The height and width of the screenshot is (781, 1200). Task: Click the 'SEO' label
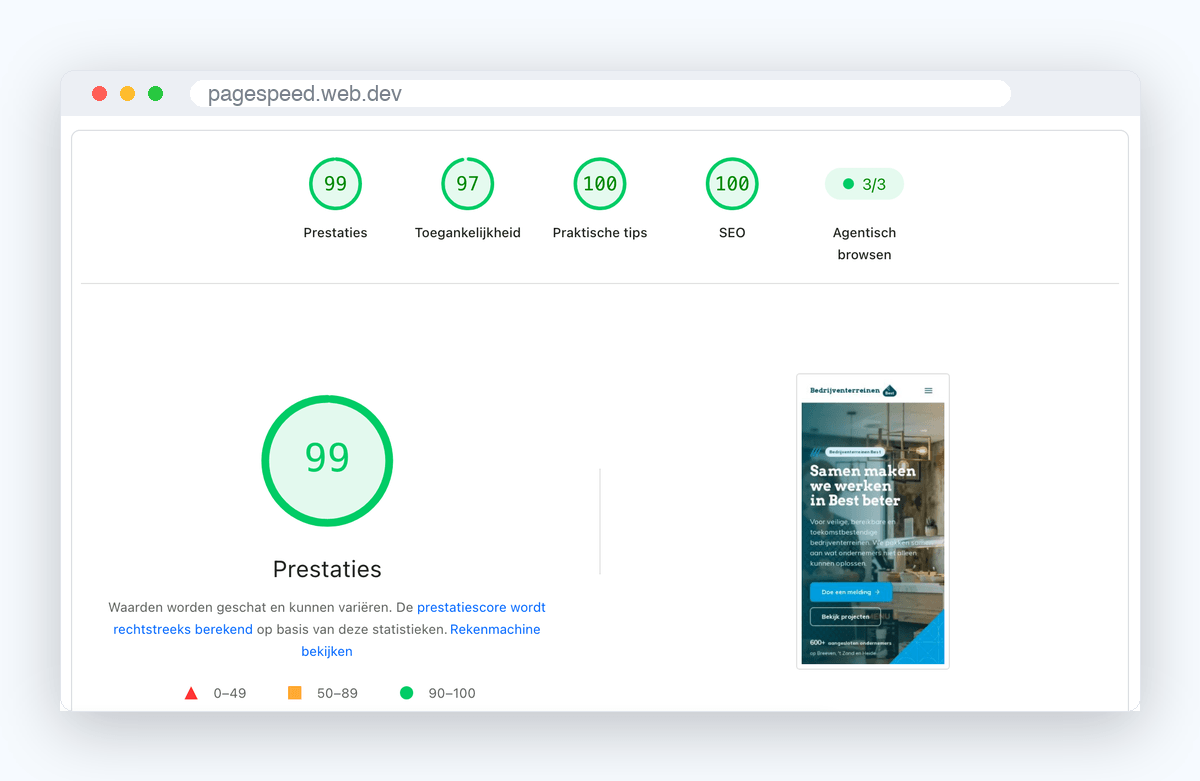pos(732,233)
